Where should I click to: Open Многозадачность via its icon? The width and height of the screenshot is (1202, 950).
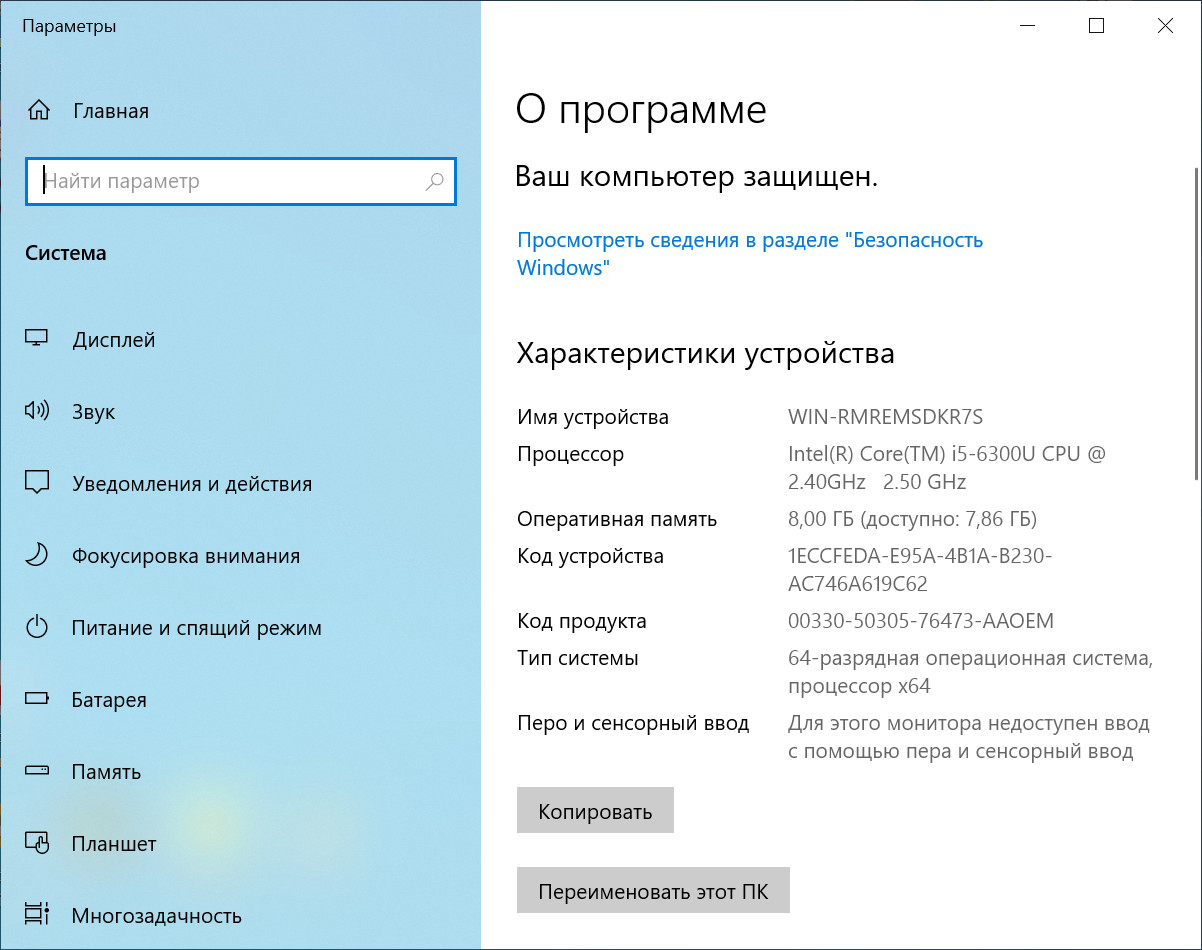pos(37,916)
